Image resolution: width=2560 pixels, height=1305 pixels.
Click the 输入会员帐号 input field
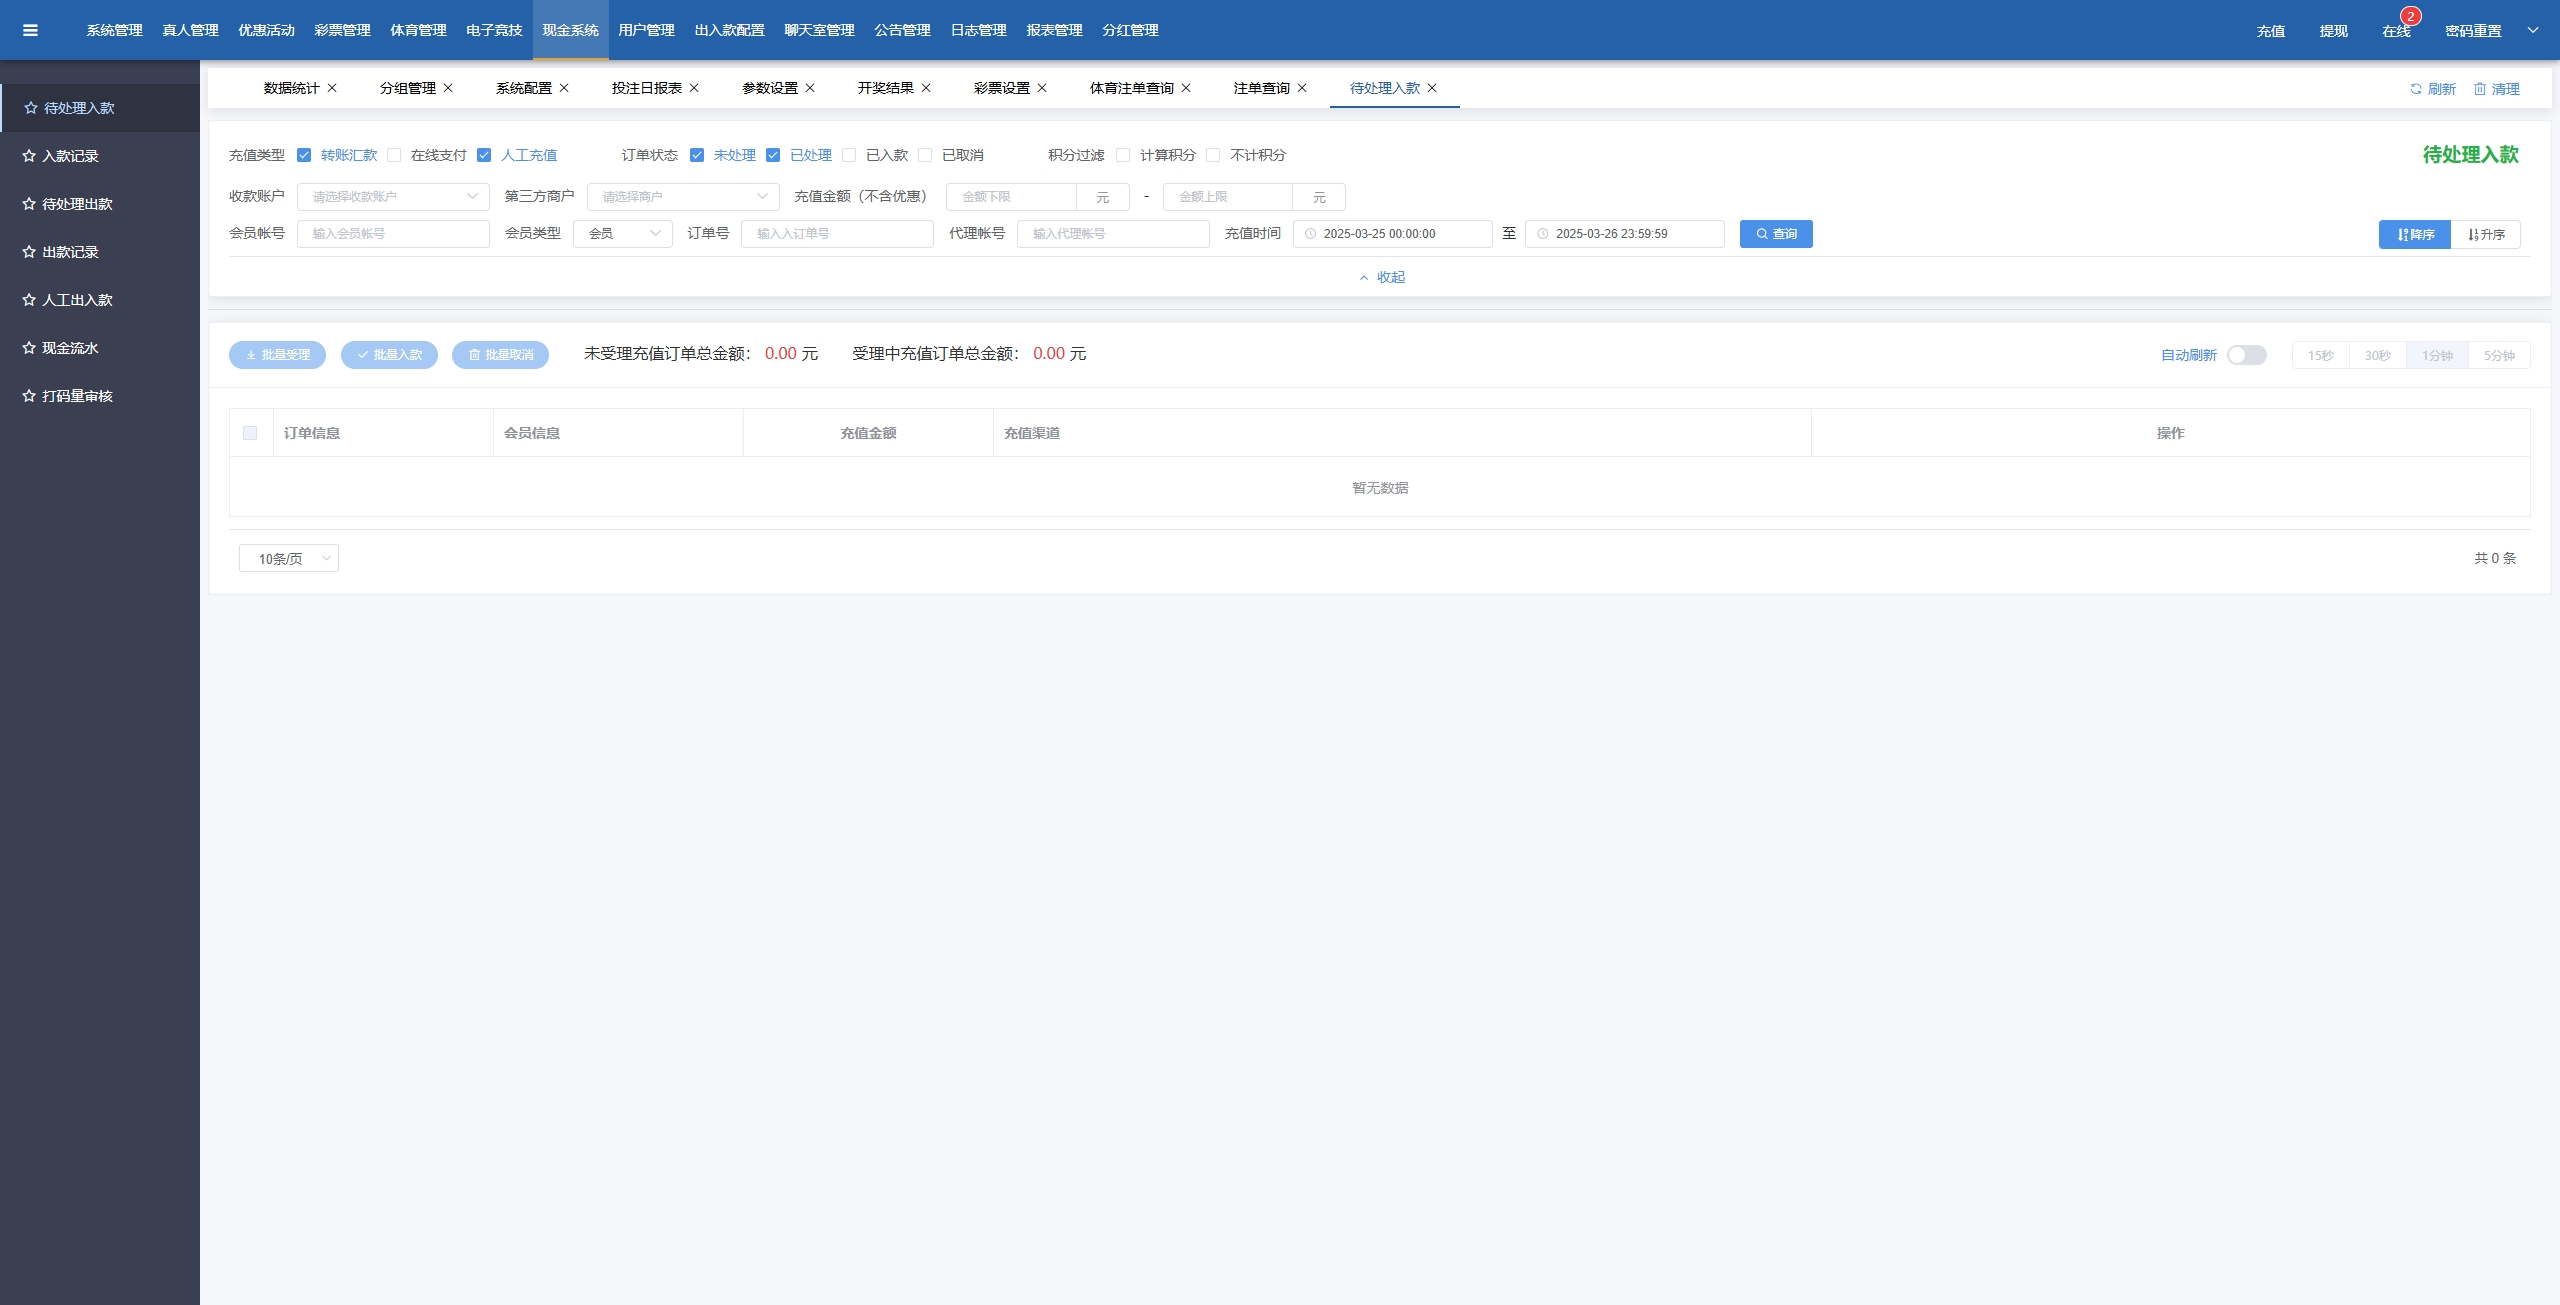[393, 234]
